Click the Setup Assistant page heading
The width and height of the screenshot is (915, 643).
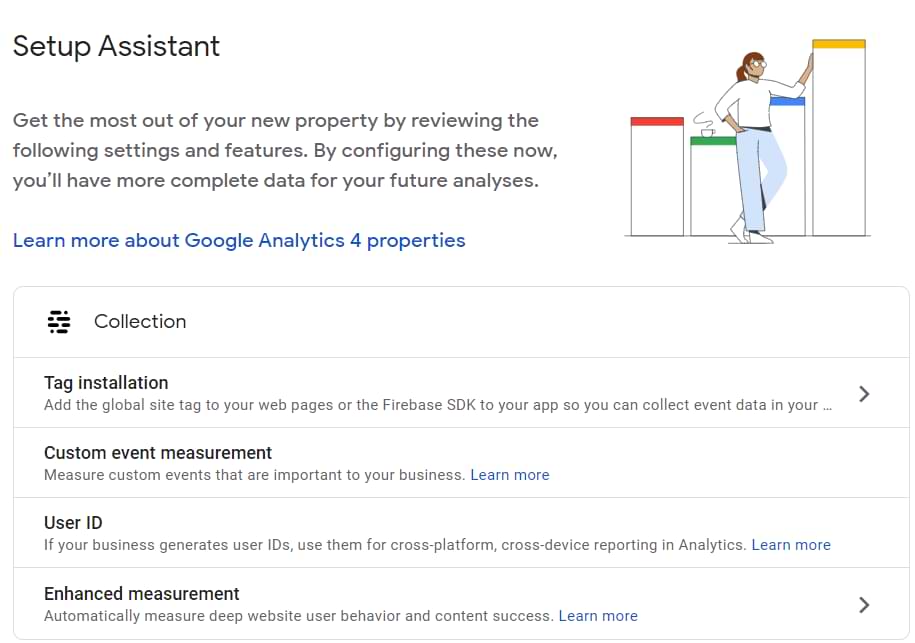[x=116, y=46]
